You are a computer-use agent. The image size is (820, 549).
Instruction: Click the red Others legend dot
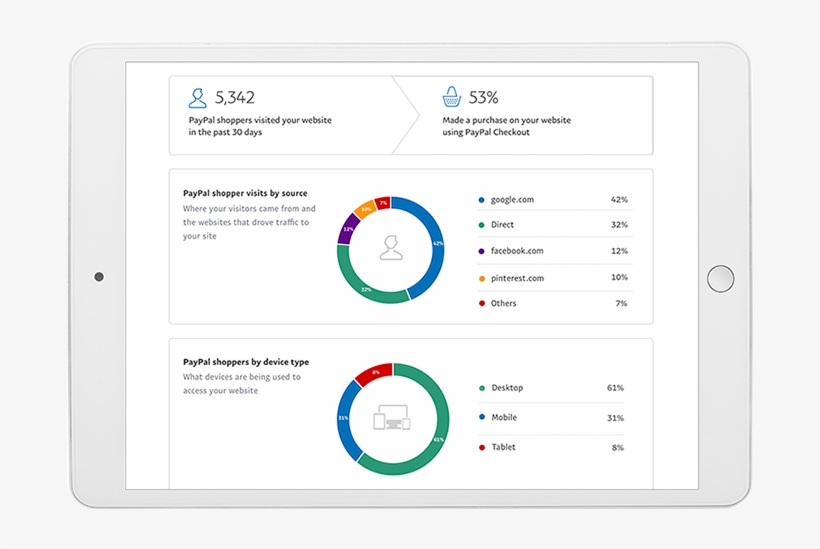482,303
